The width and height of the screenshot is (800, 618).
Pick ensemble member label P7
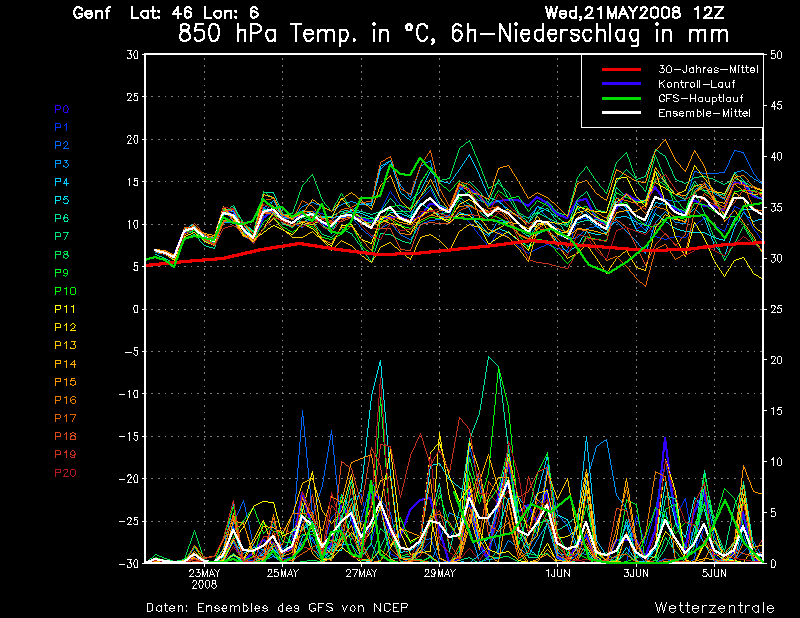point(62,236)
